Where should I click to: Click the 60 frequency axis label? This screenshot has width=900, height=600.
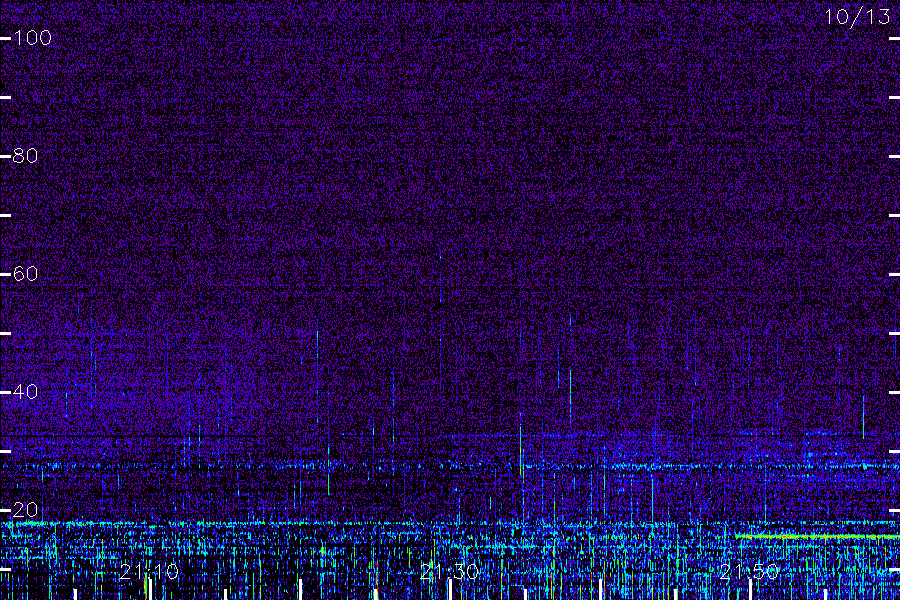[x=25, y=273]
